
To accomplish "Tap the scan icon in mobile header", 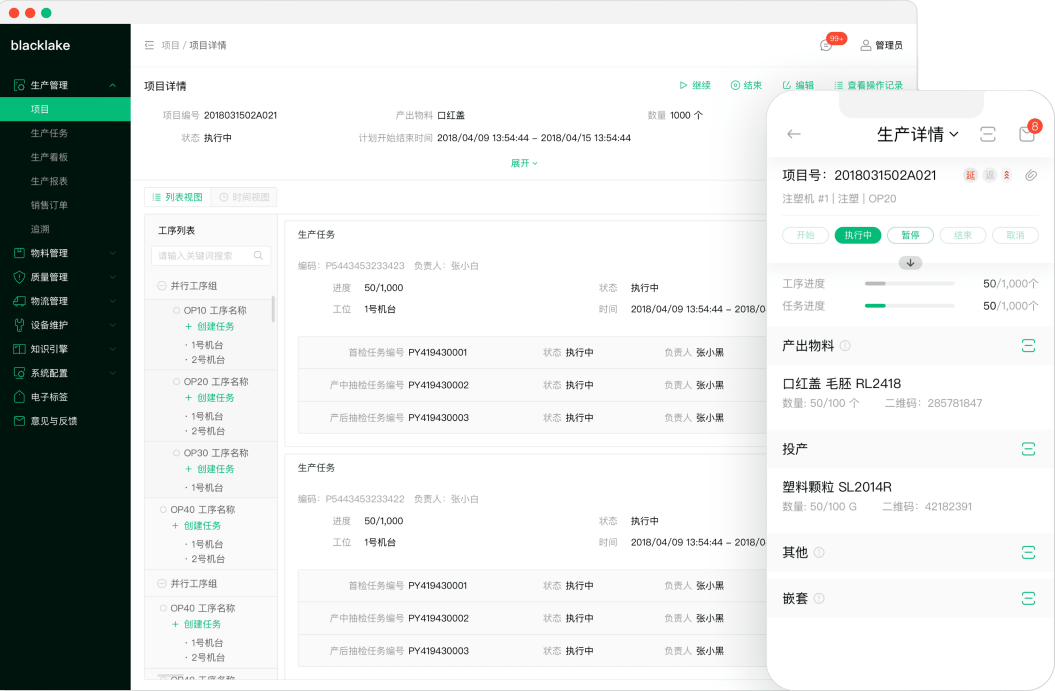I will (x=988, y=134).
